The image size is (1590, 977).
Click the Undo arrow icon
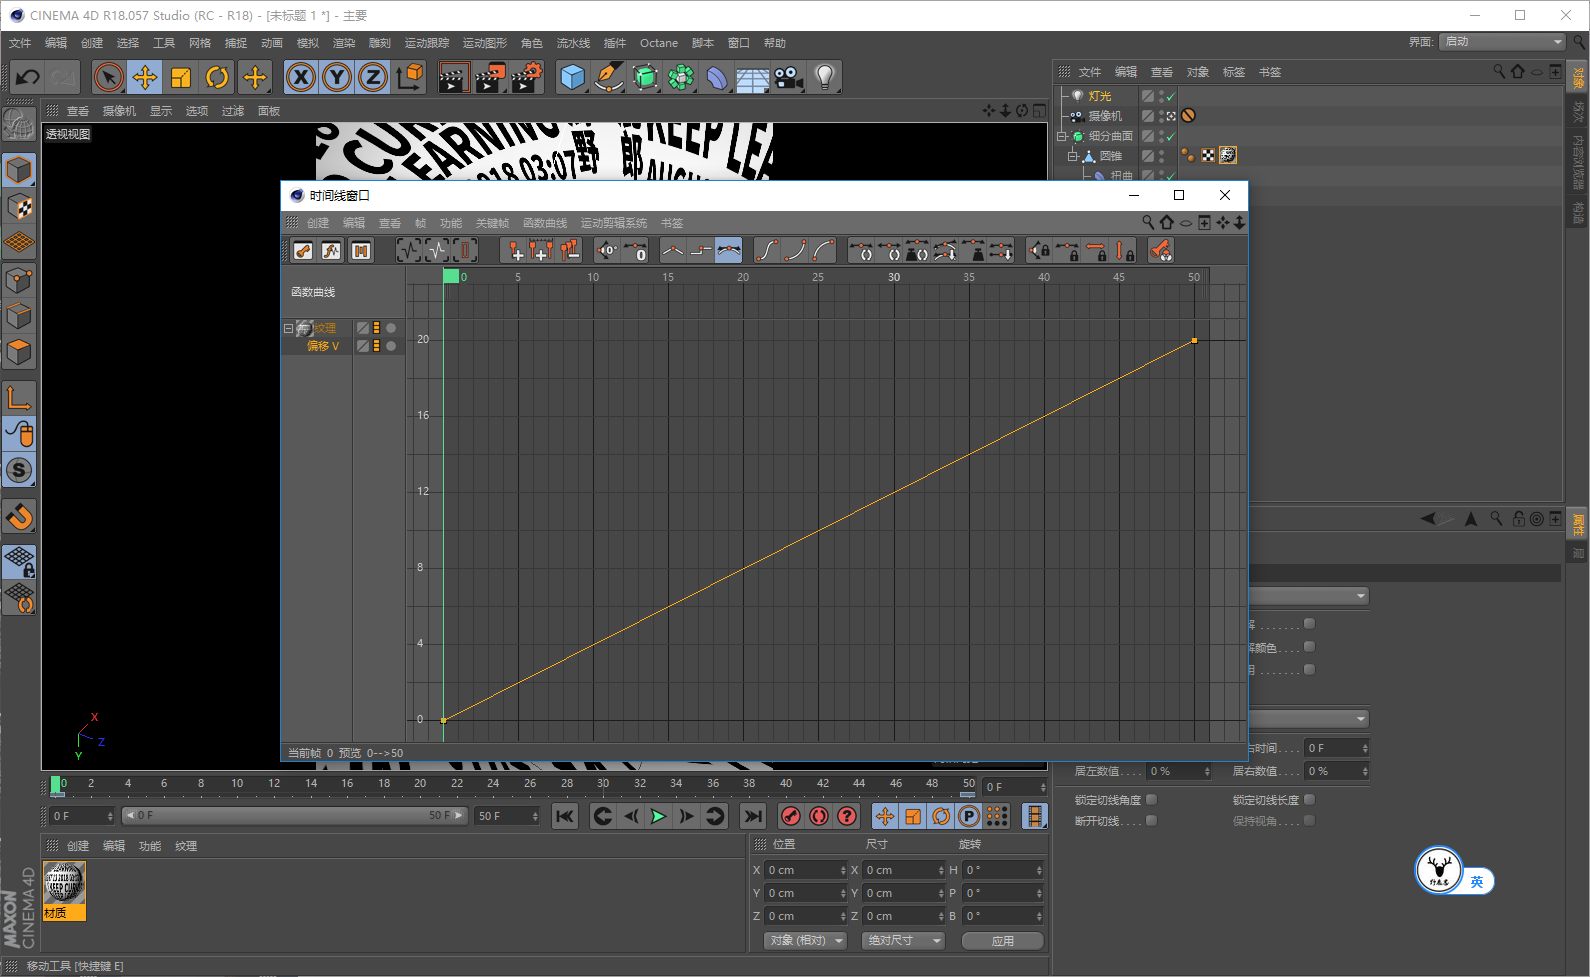(28, 77)
